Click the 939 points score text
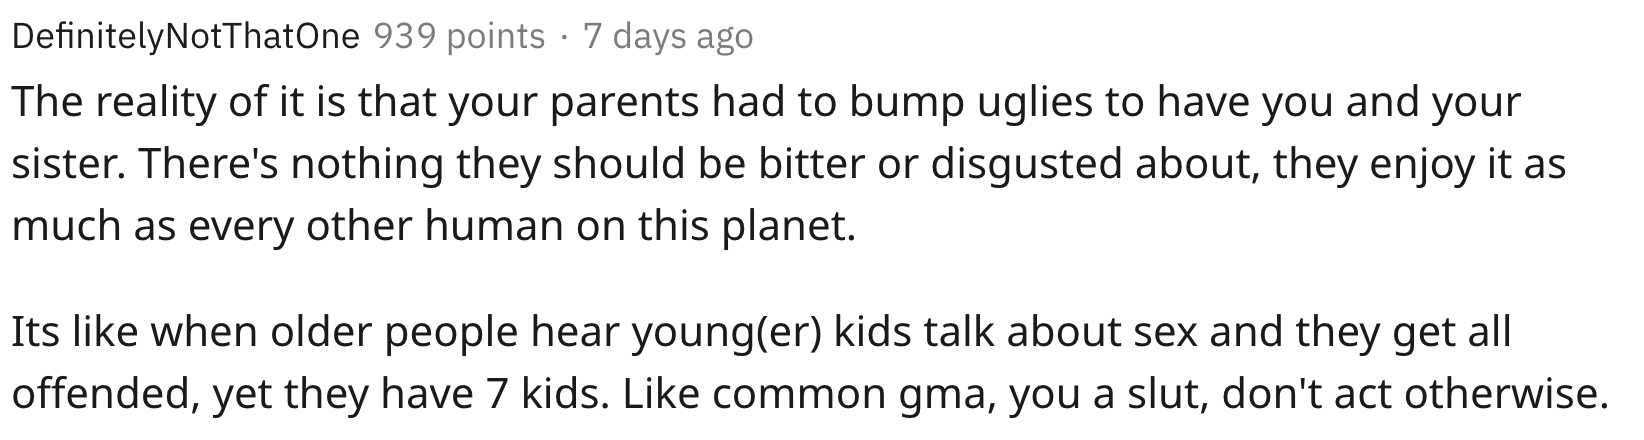This screenshot has height=440, width=1644. [x=459, y=37]
